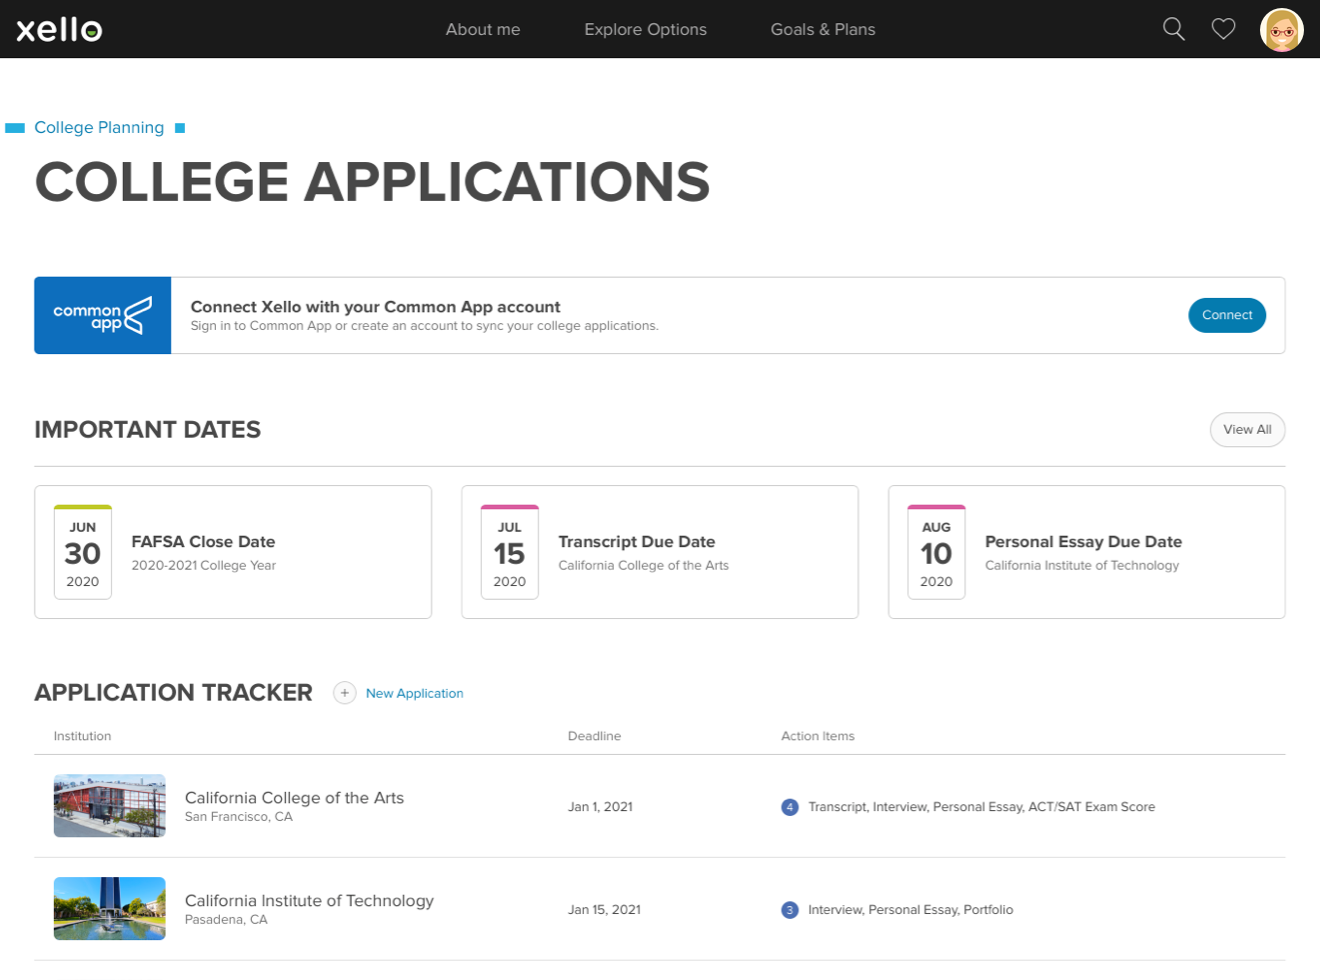
Task: Open the Goals & Plans menu
Action: click(x=823, y=29)
